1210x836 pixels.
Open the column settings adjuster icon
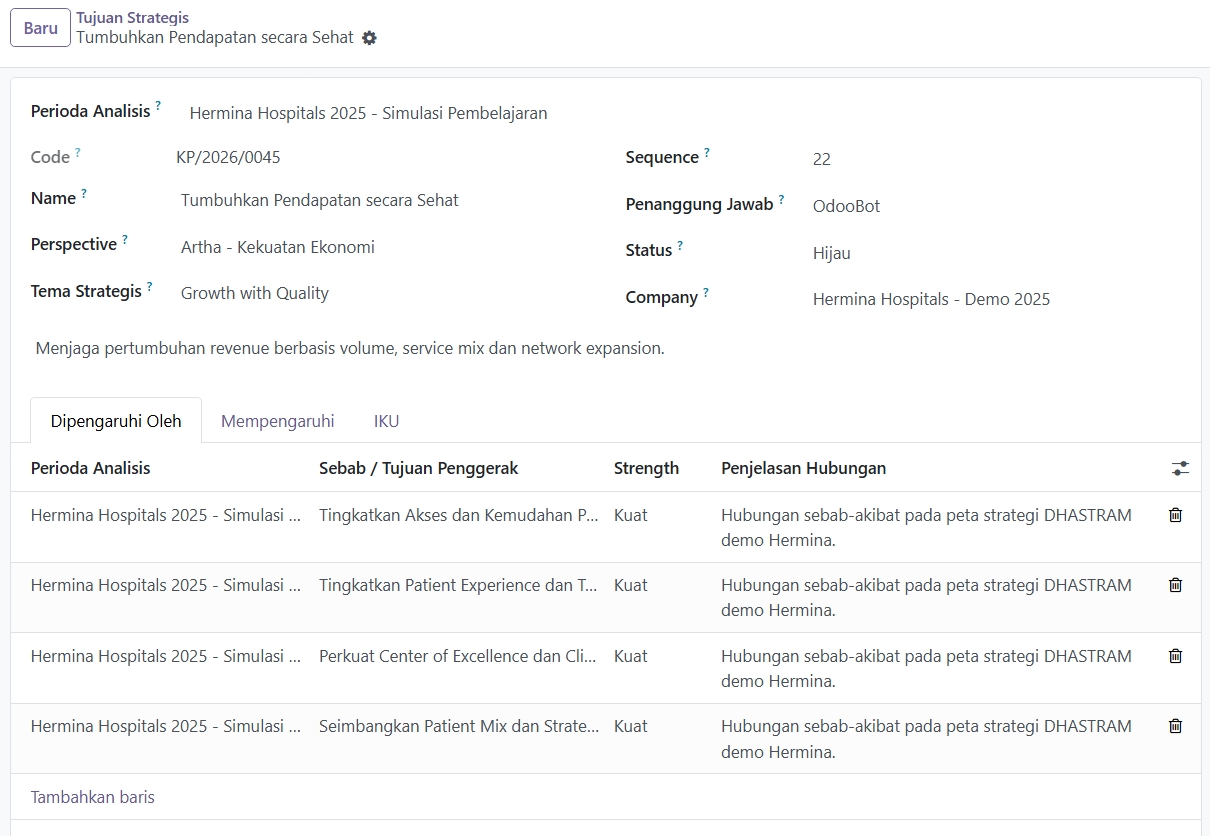click(x=1180, y=468)
